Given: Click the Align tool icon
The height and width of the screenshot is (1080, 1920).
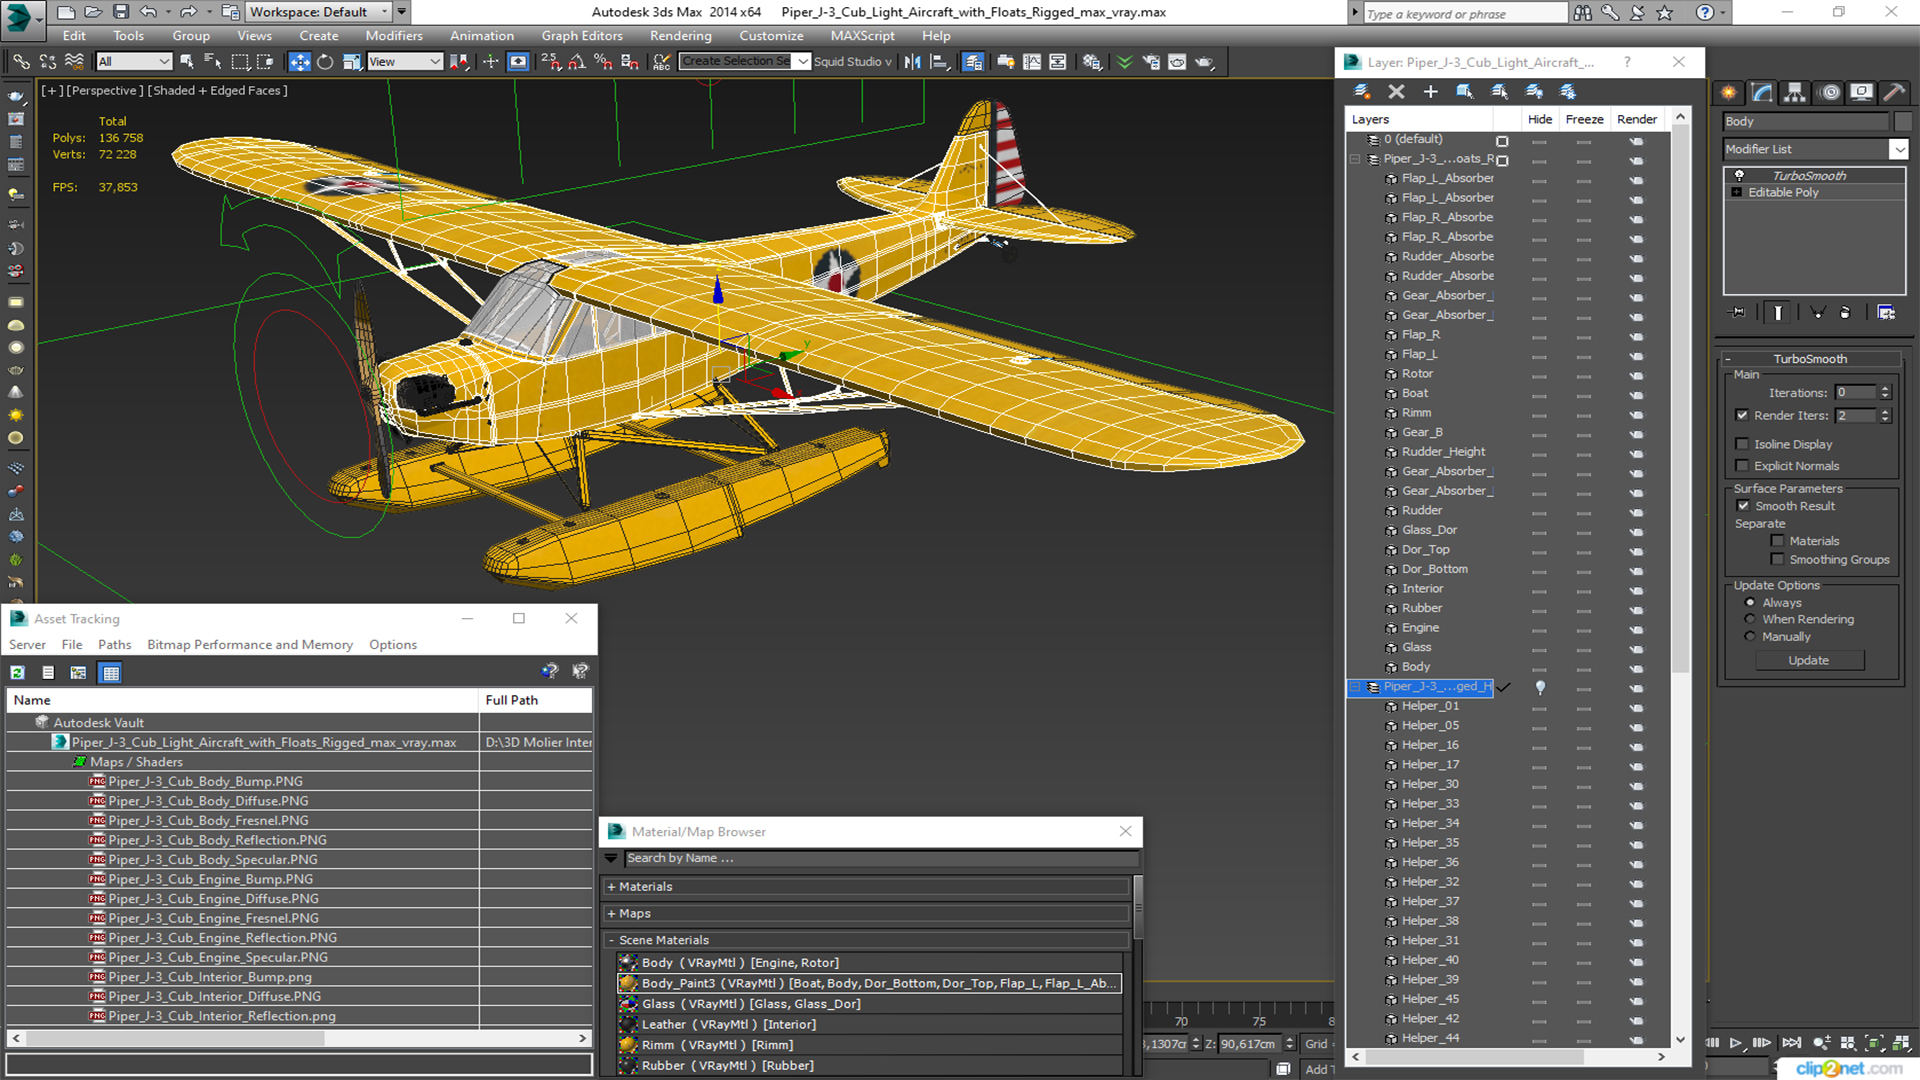Looking at the screenshot, I should point(939,62).
